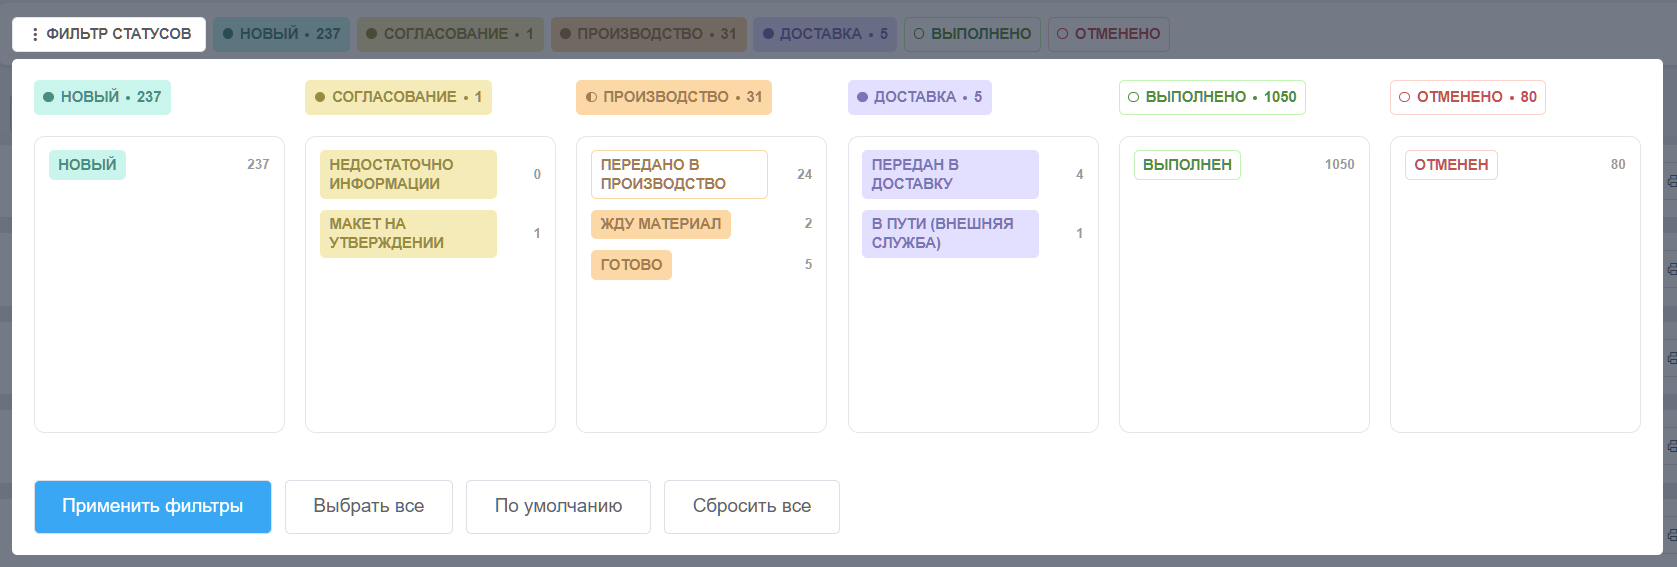Click count 4 beside ПЕРЕДАН В ДОСТАВКУ

(x=1079, y=174)
